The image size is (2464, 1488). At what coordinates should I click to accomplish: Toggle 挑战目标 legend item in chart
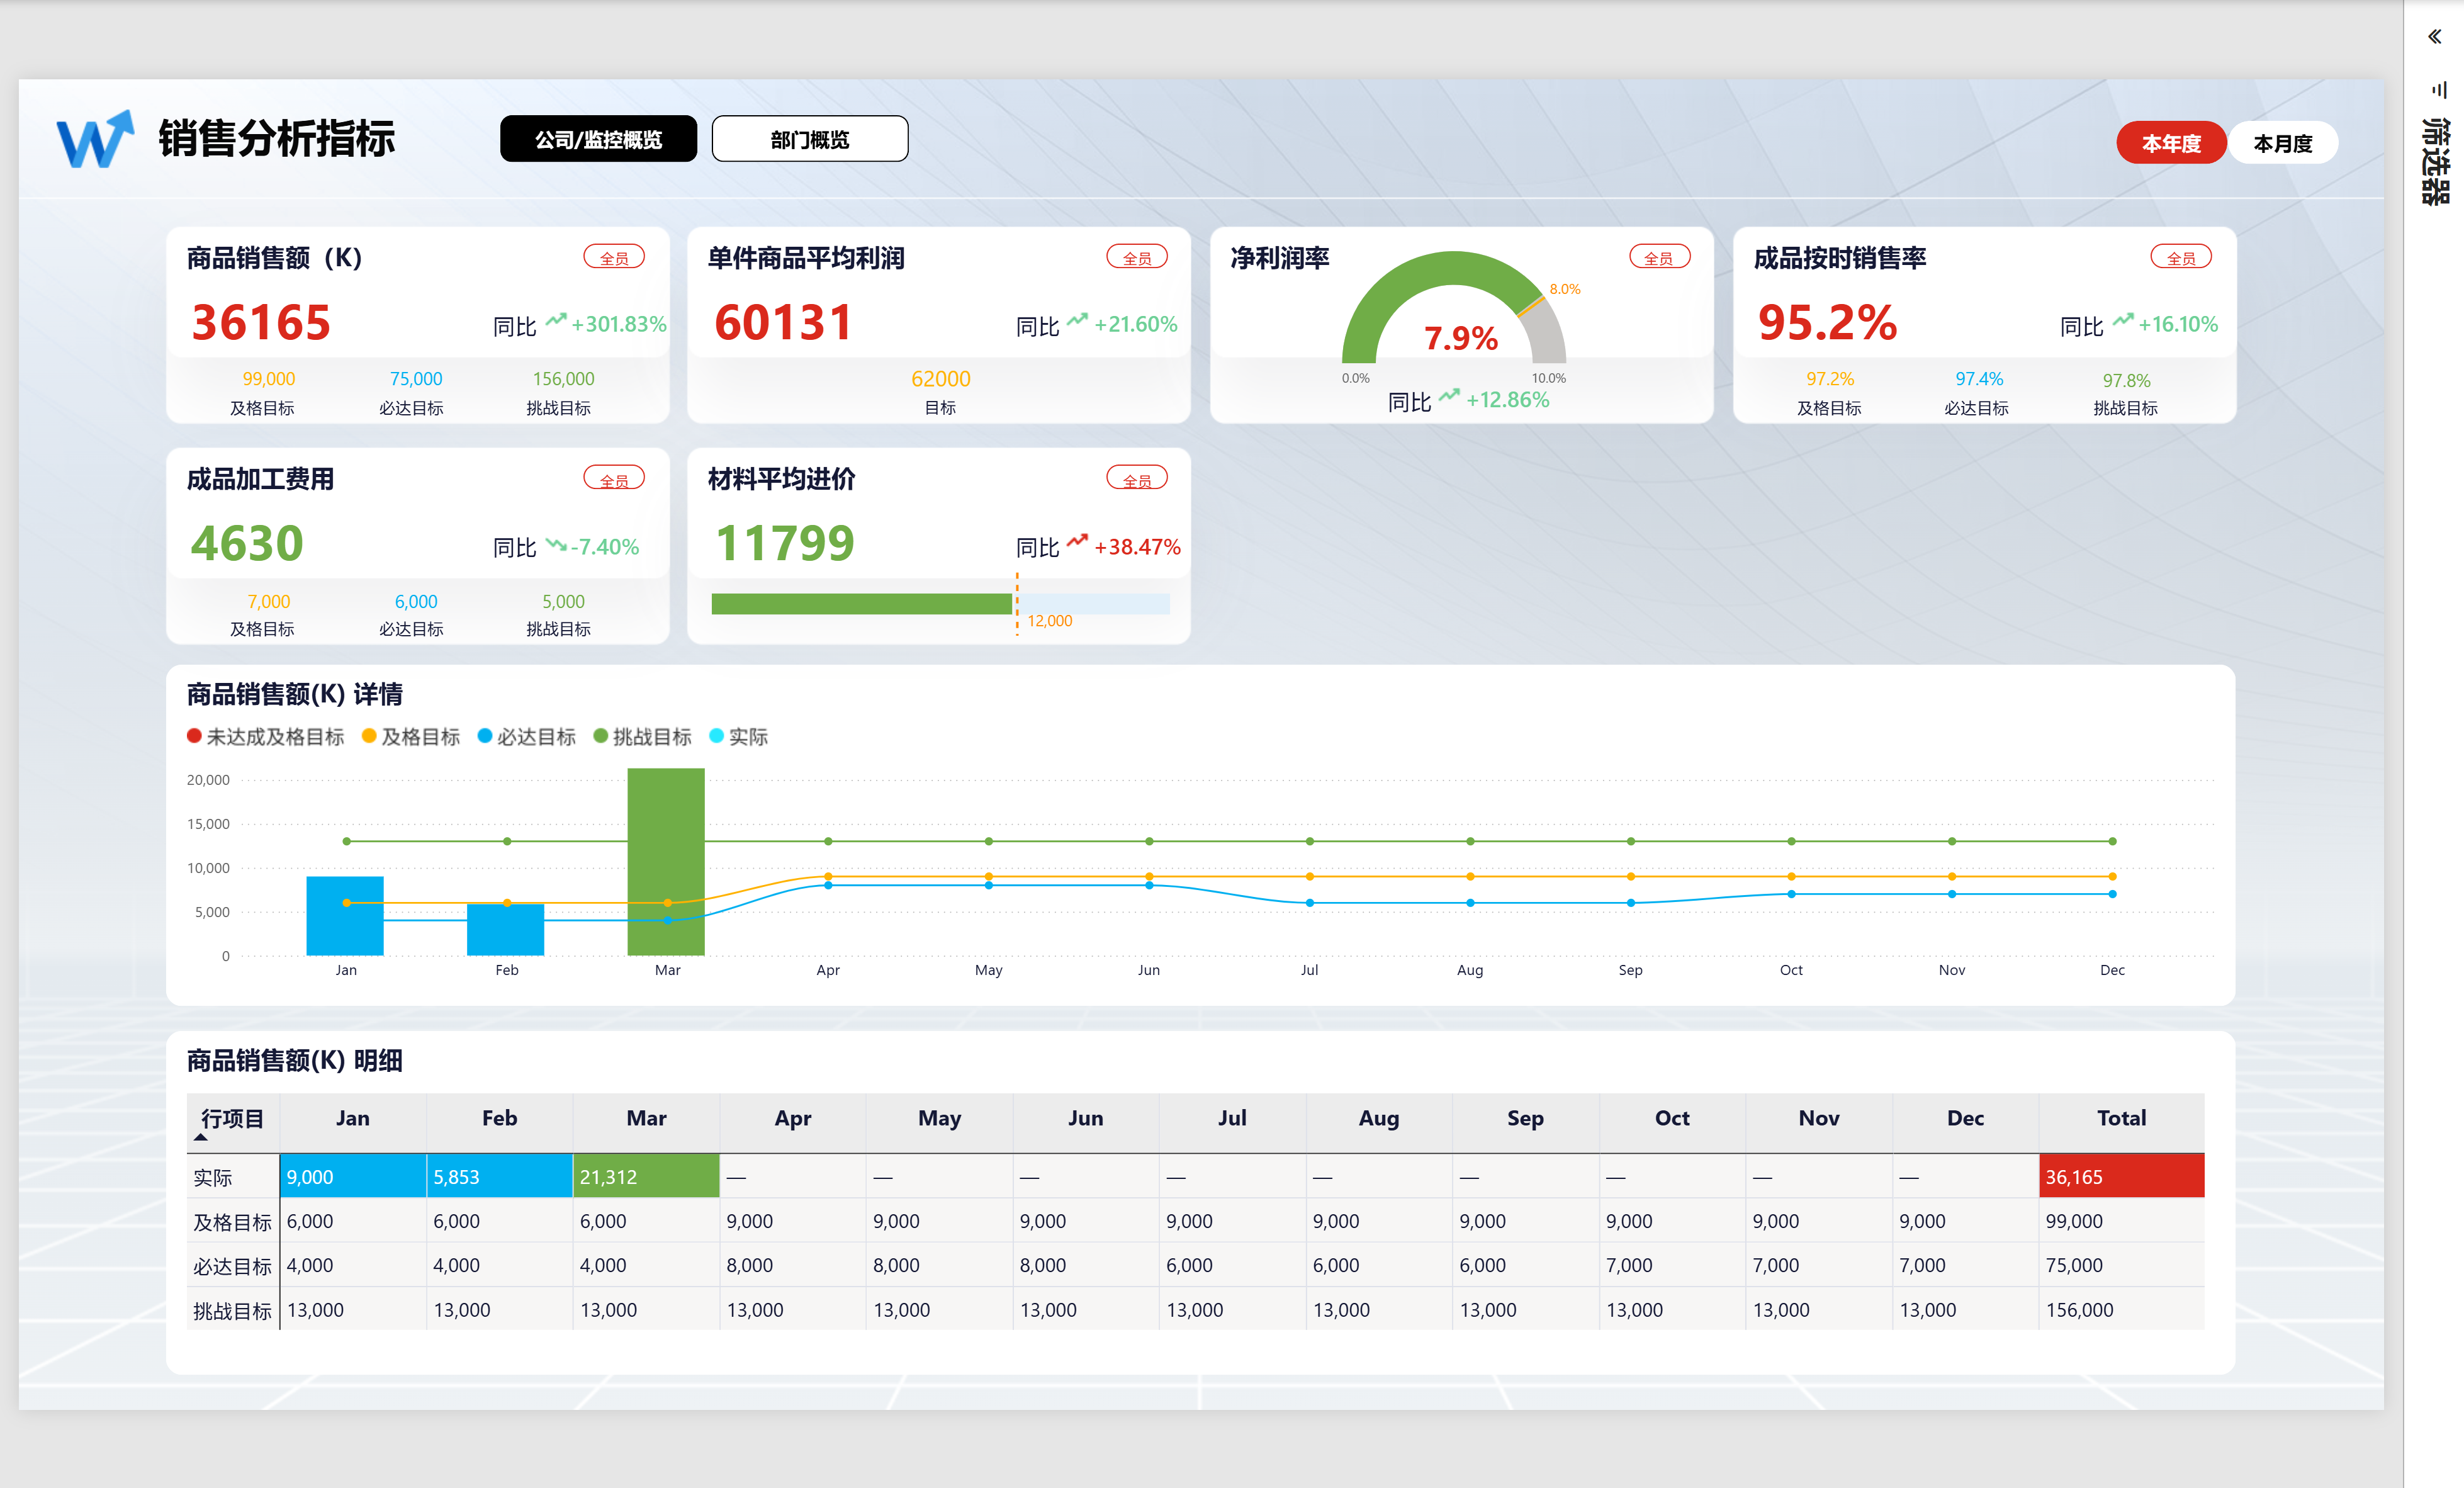pos(643,737)
